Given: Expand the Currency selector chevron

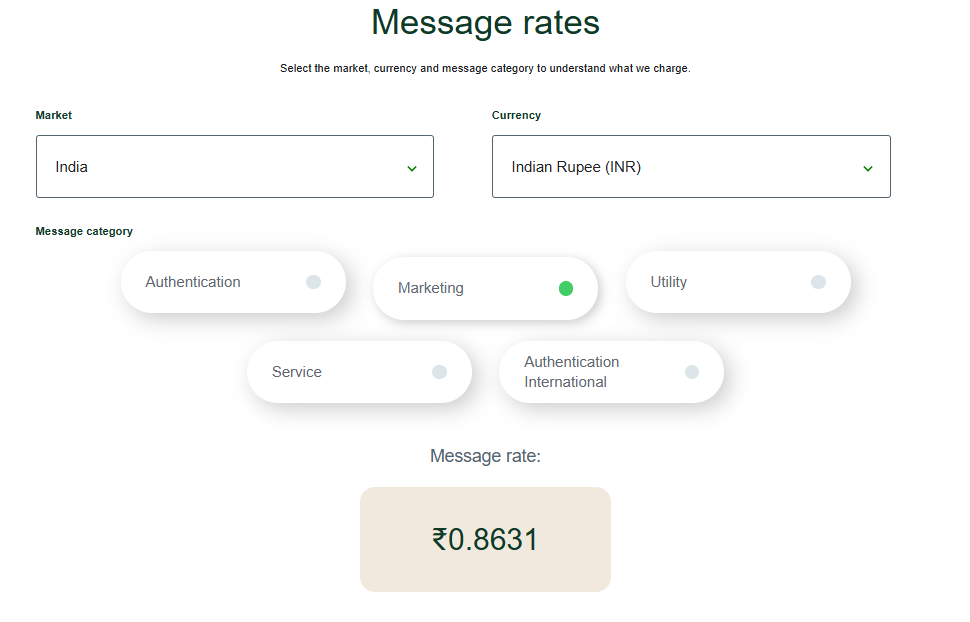Looking at the screenshot, I should 867,167.
